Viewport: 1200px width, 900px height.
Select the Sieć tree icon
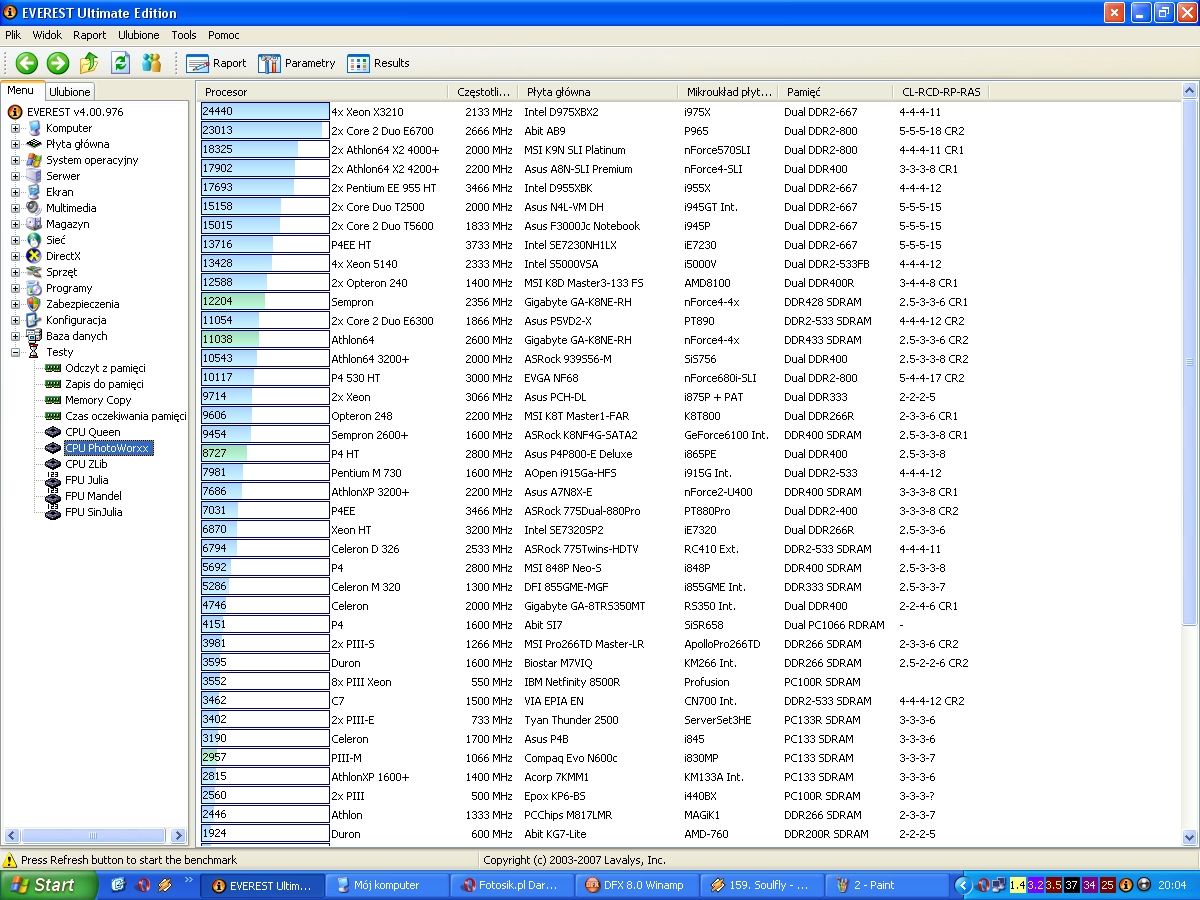(x=35, y=240)
